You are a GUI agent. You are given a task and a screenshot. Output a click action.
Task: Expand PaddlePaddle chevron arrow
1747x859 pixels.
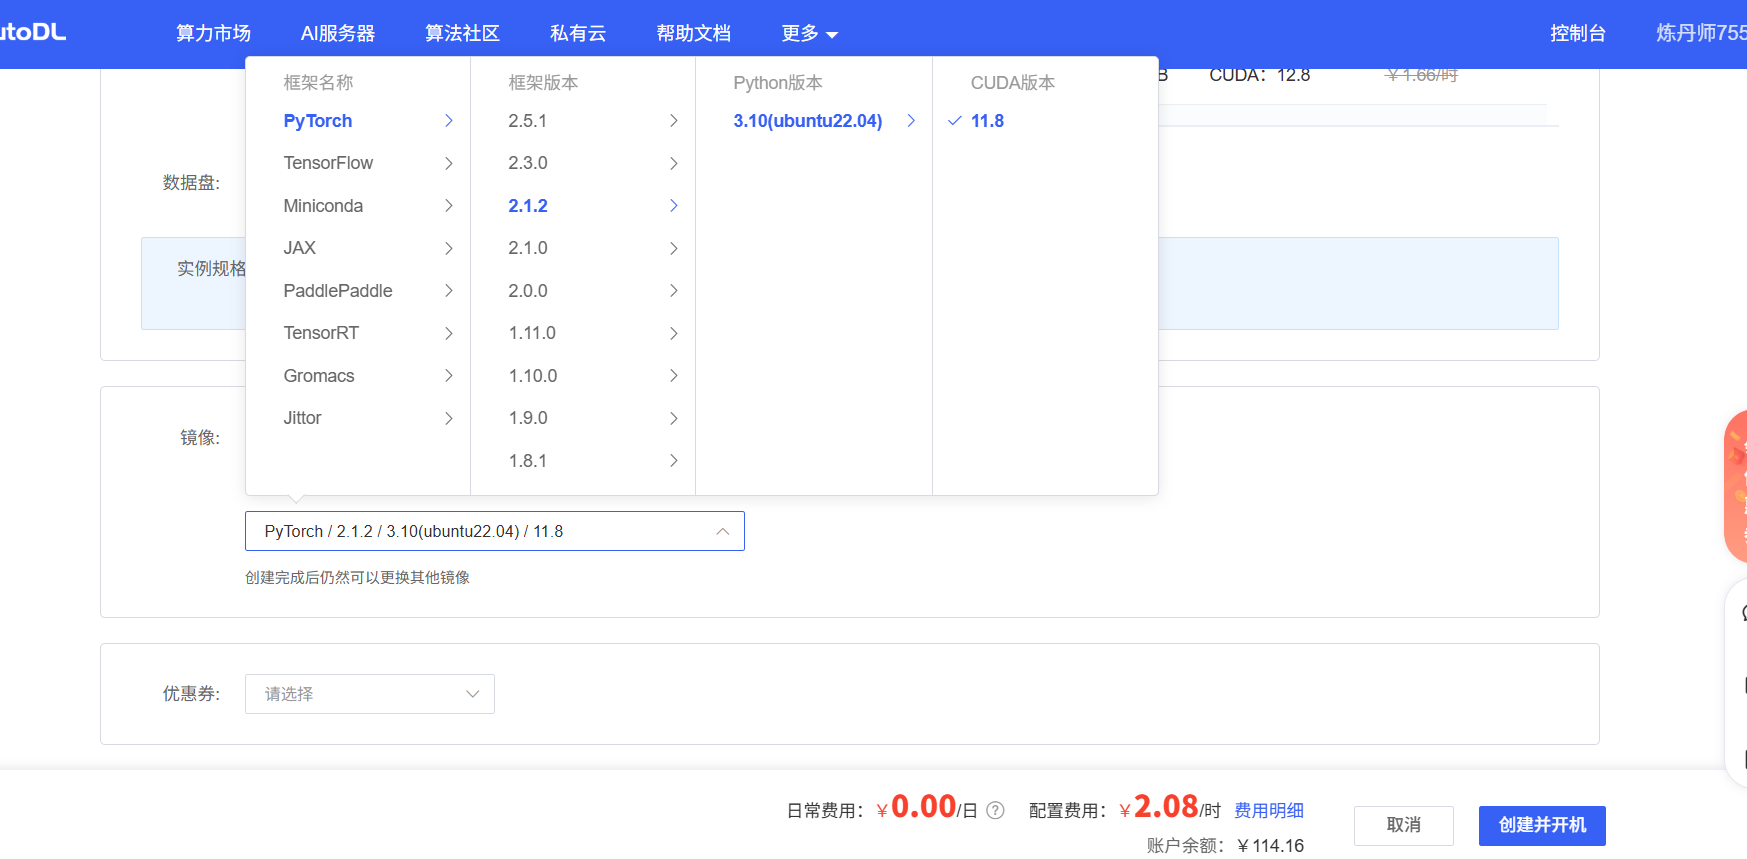tap(449, 291)
